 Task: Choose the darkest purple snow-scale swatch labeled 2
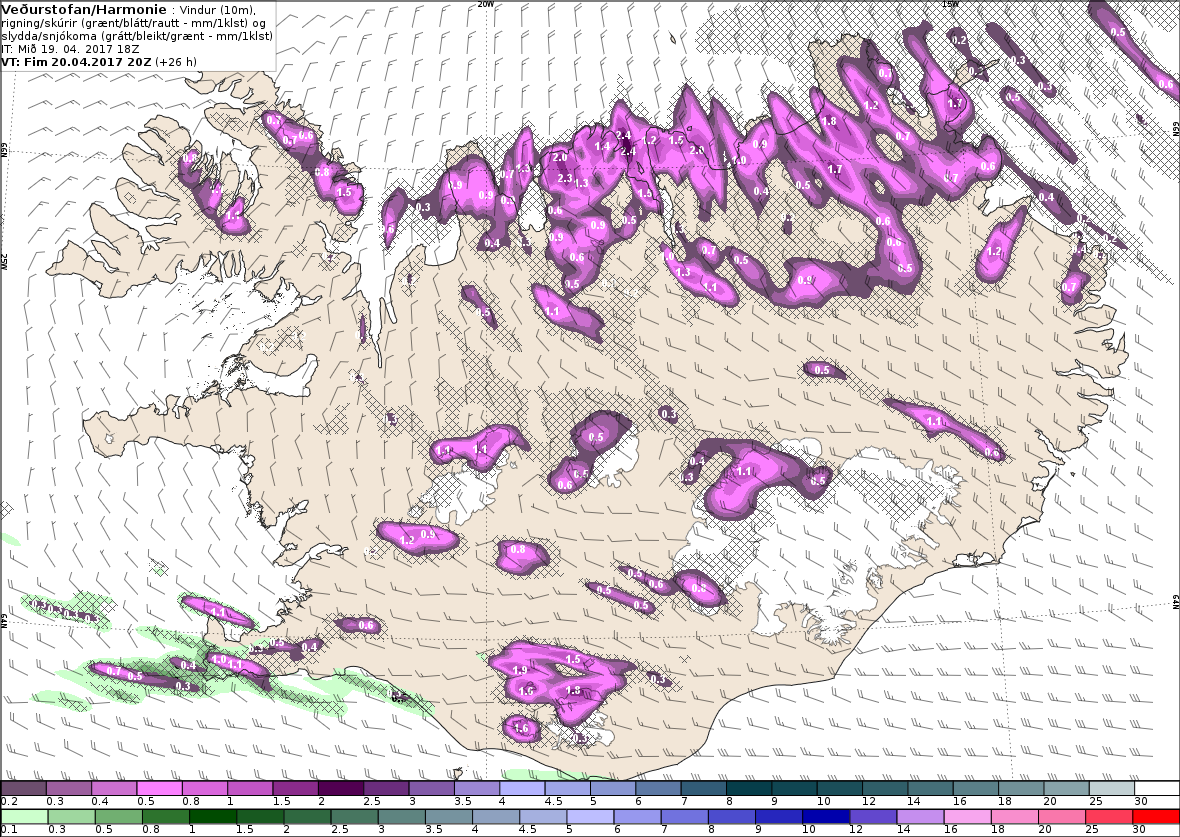[341, 789]
